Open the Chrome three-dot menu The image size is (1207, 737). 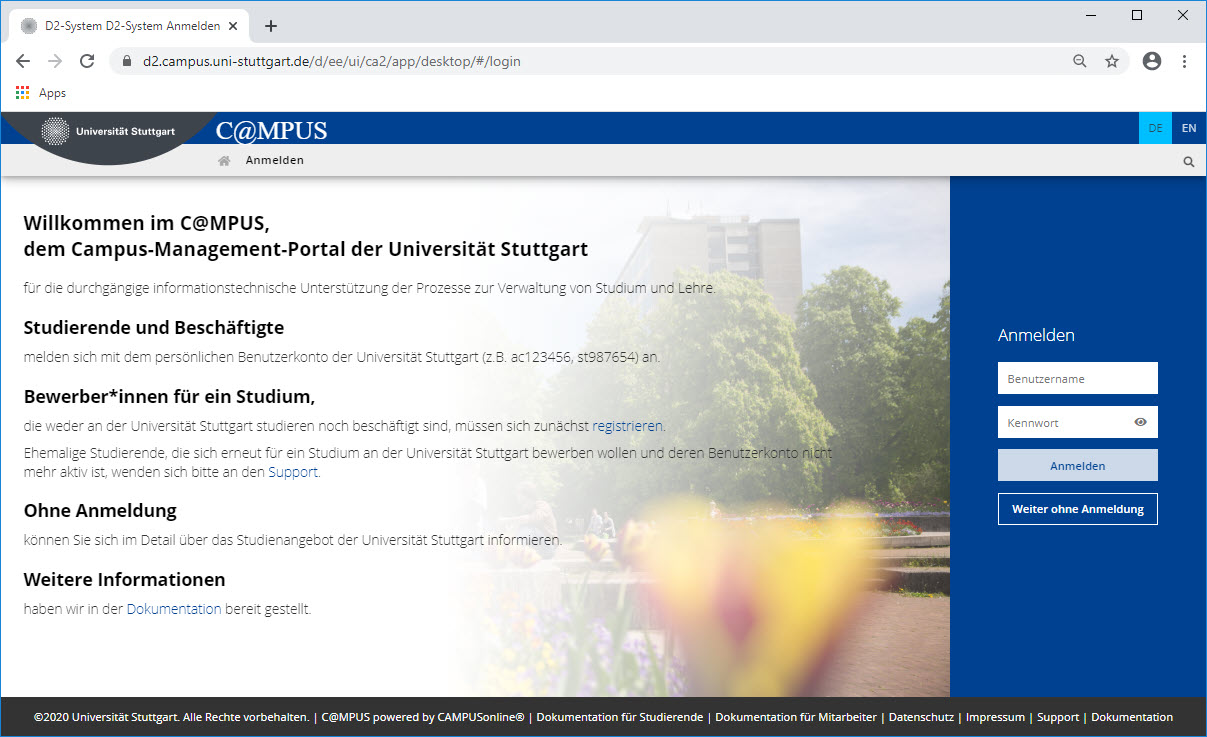1184,61
